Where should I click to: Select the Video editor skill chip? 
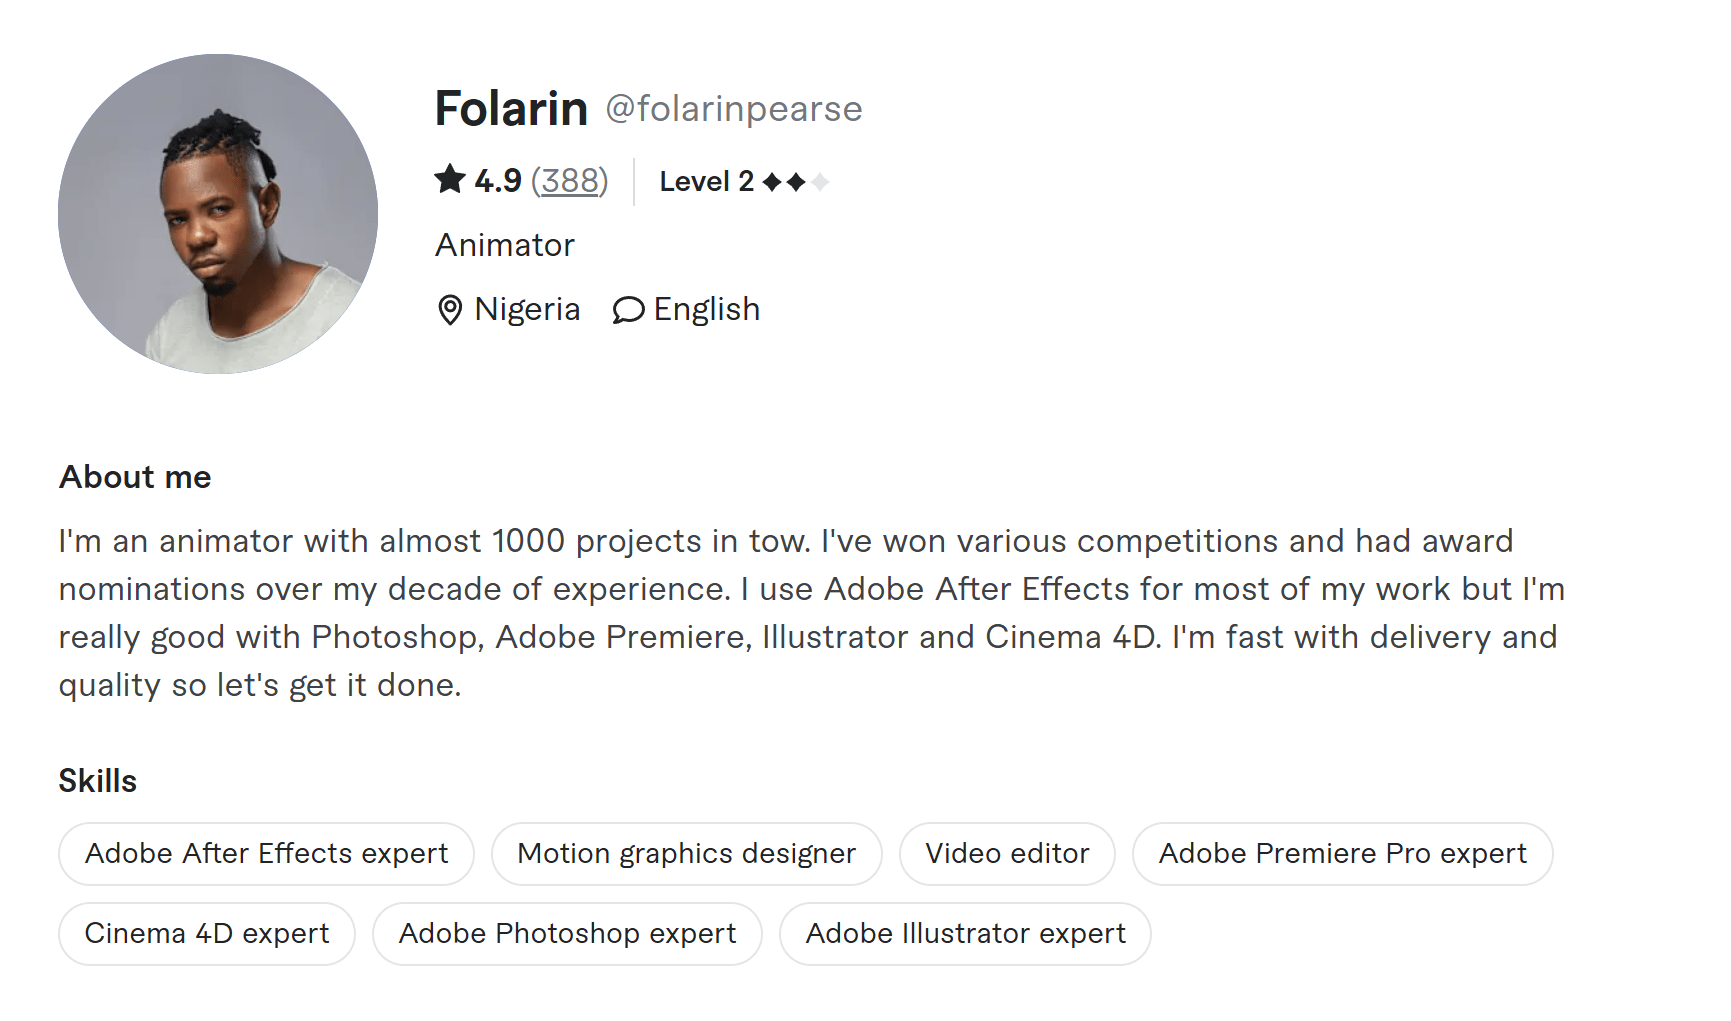tap(1007, 853)
